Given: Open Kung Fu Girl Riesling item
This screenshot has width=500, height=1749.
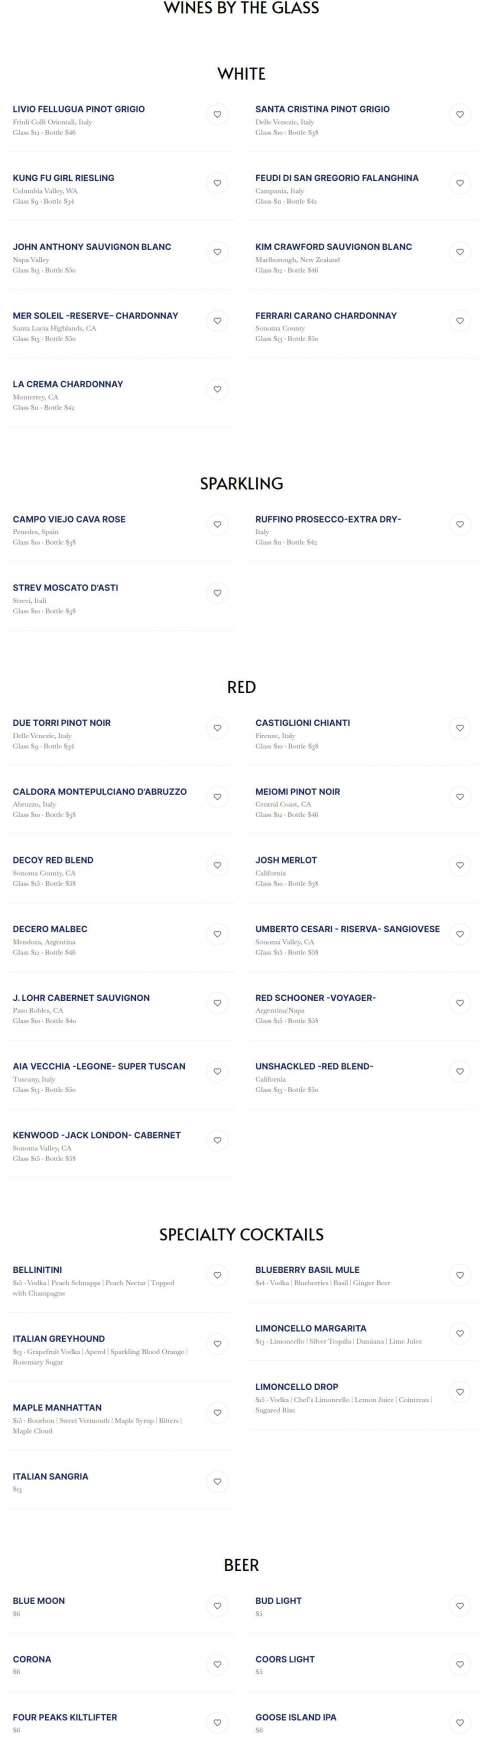Looking at the screenshot, I should [x=120, y=189].
